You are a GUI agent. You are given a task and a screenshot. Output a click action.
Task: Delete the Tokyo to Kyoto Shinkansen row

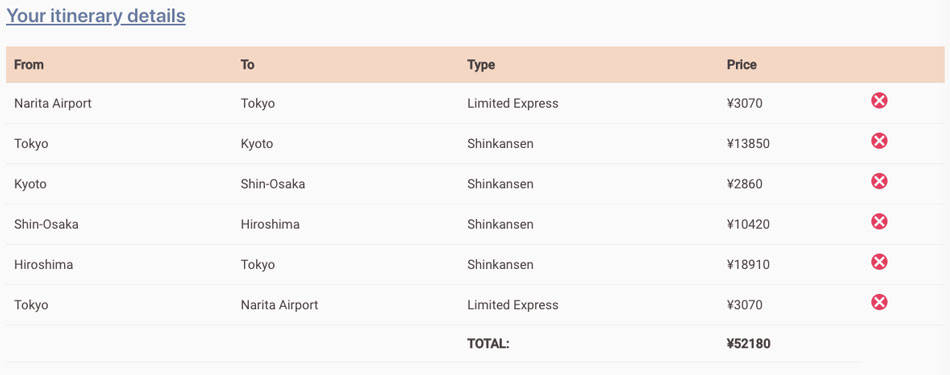pyautogui.click(x=879, y=141)
